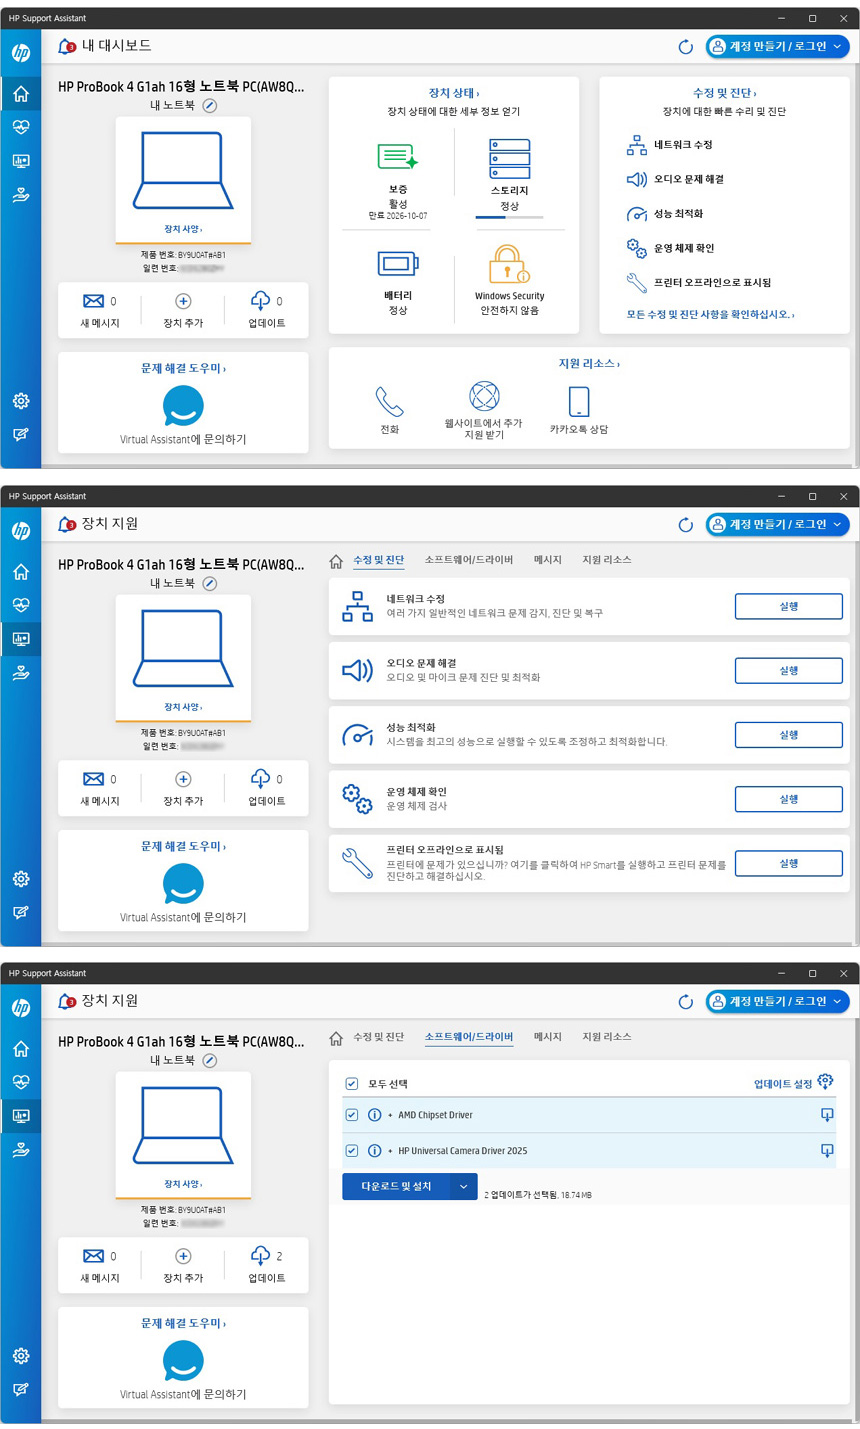The height and width of the screenshot is (1429, 860).
Task: Click the download icon for AMD Chipset Driver
Action: coord(826,1115)
